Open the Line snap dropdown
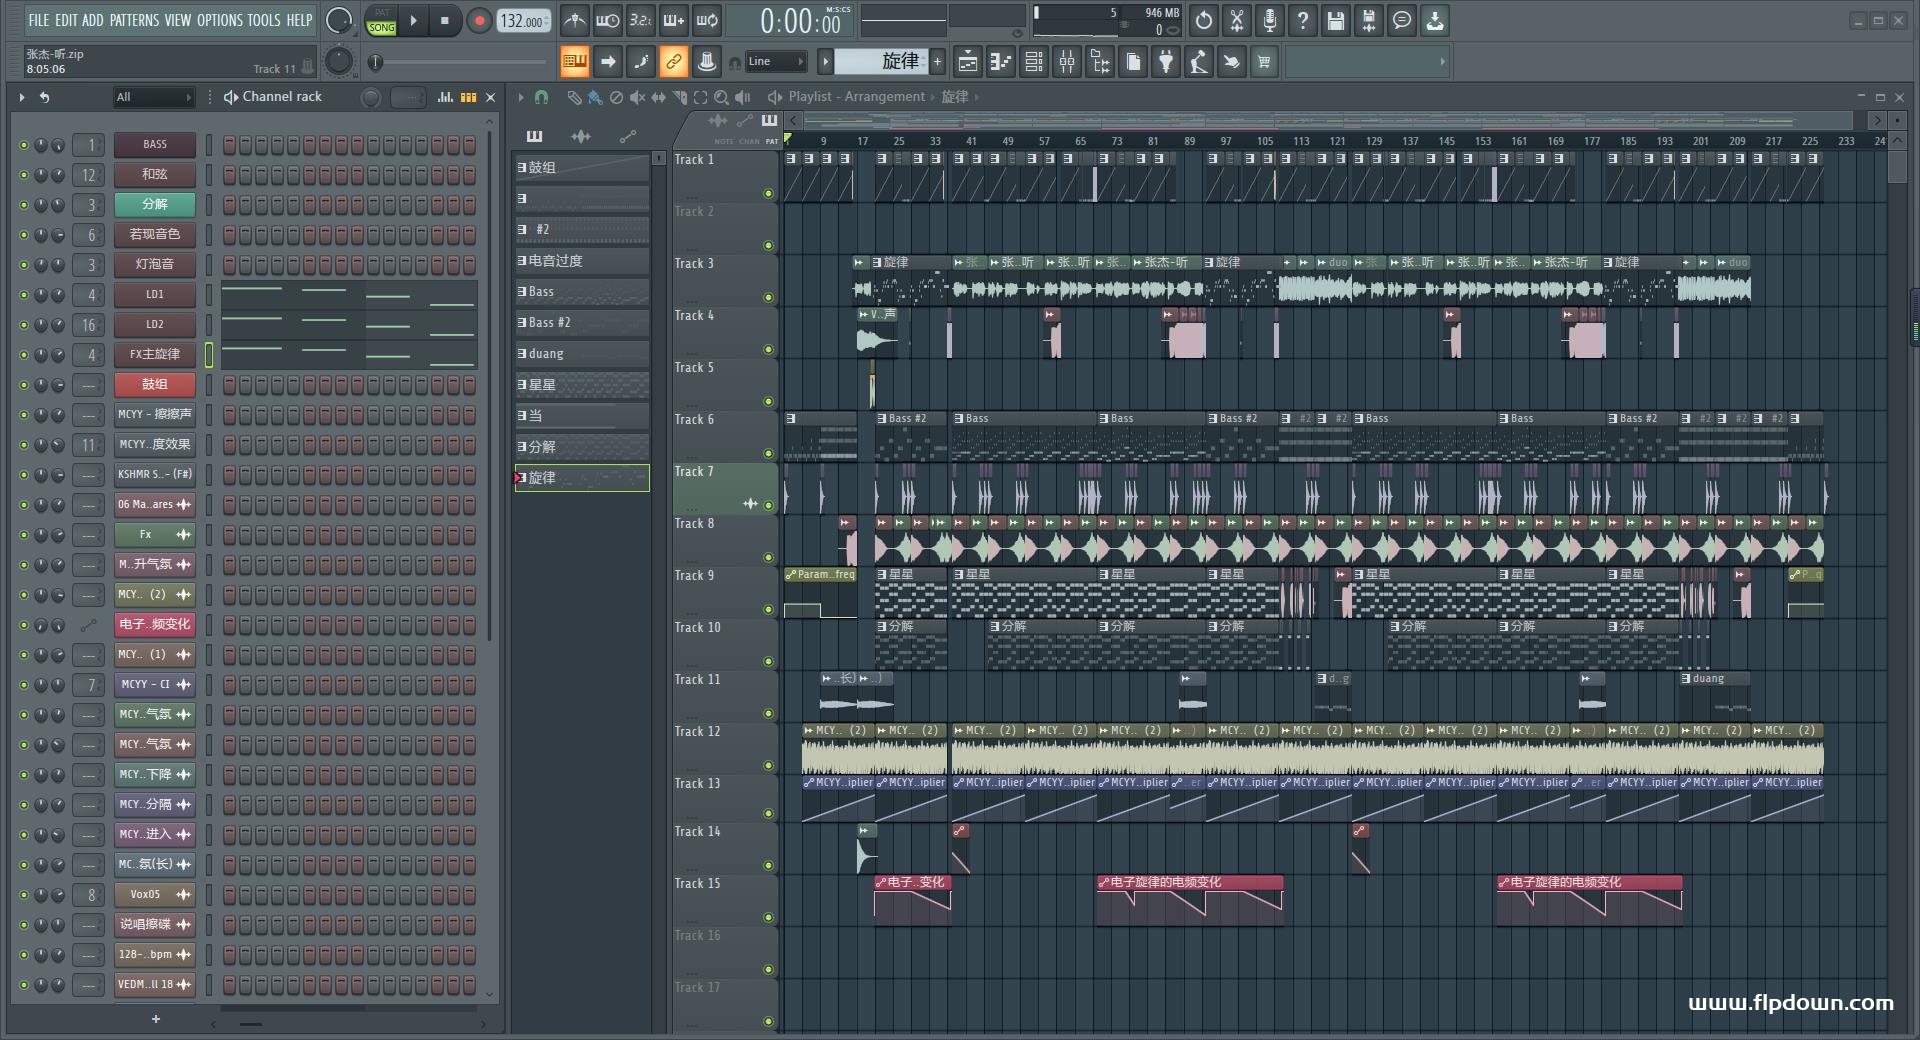 click(x=776, y=62)
